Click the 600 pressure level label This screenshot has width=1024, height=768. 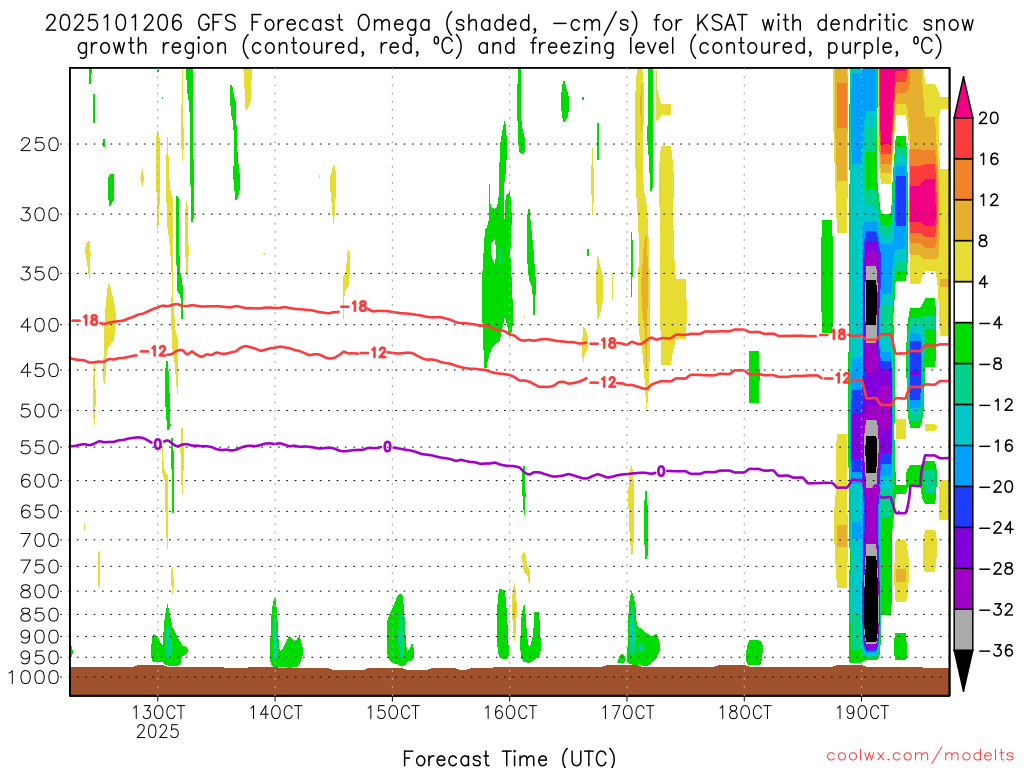point(39,481)
